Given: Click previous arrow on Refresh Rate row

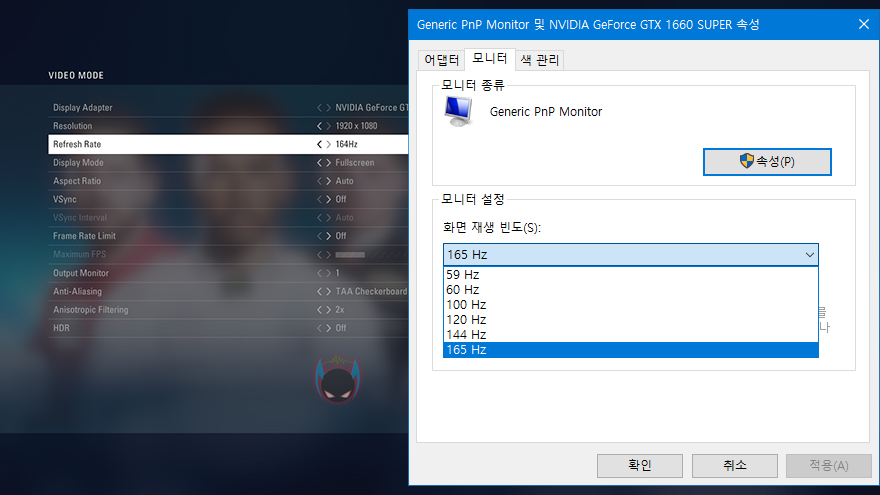Looking at the screenshot, I should (x=319, y=144).
